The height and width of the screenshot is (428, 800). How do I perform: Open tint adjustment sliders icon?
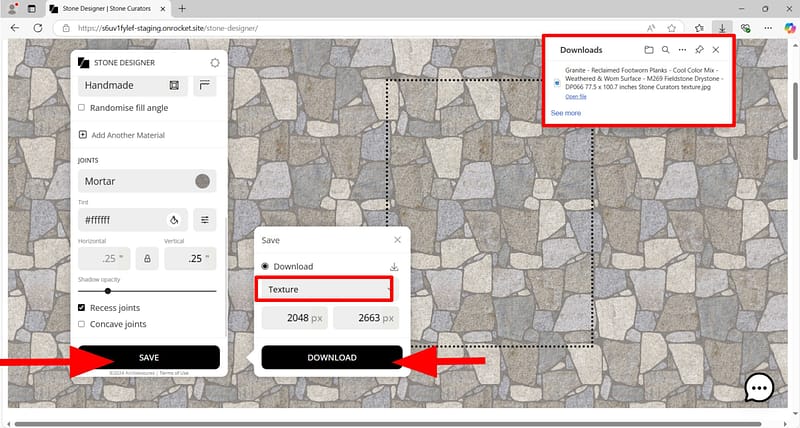pyautogui.click(x=204, y=219)
